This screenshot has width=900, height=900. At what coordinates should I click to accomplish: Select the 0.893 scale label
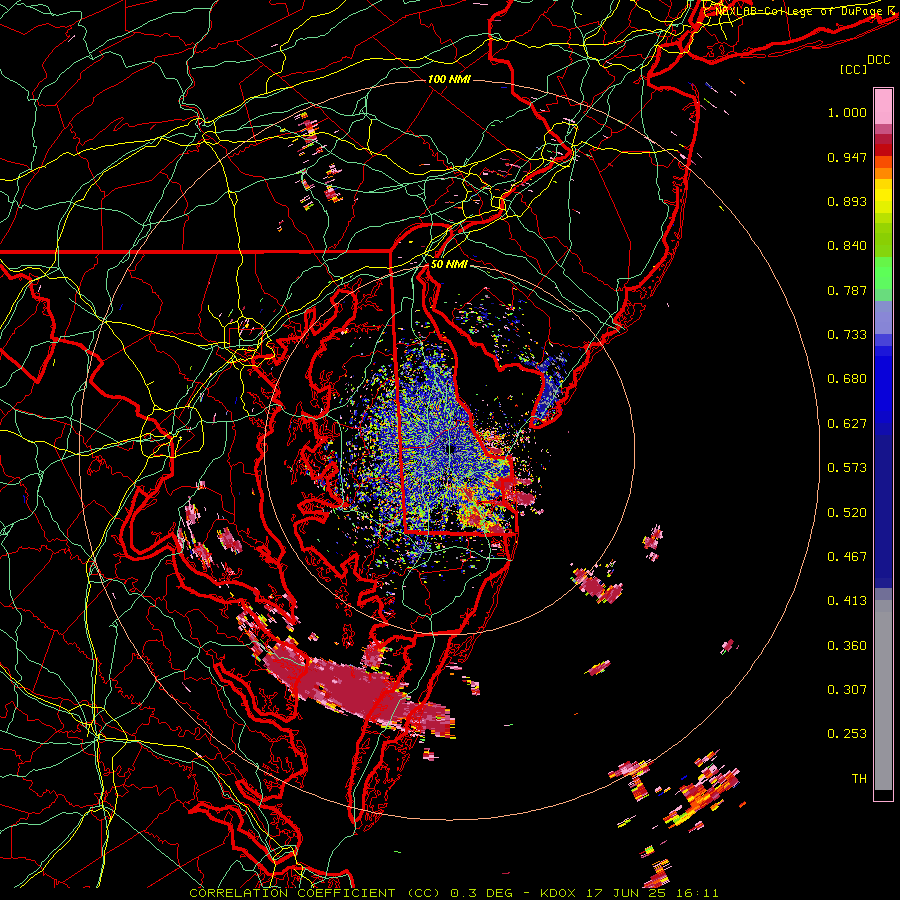coord(847,201)
